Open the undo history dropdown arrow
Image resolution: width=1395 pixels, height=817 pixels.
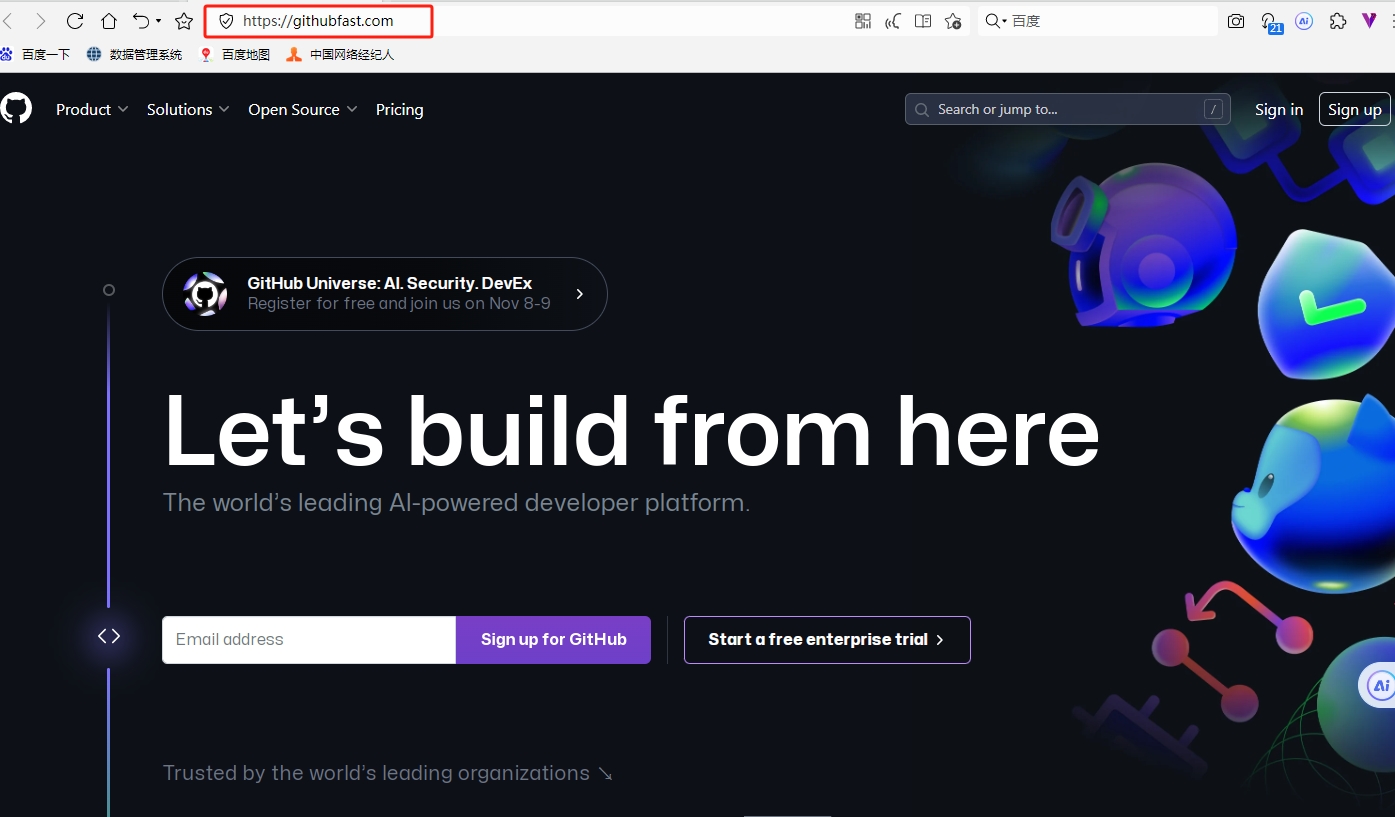click(x=159, y=22)
